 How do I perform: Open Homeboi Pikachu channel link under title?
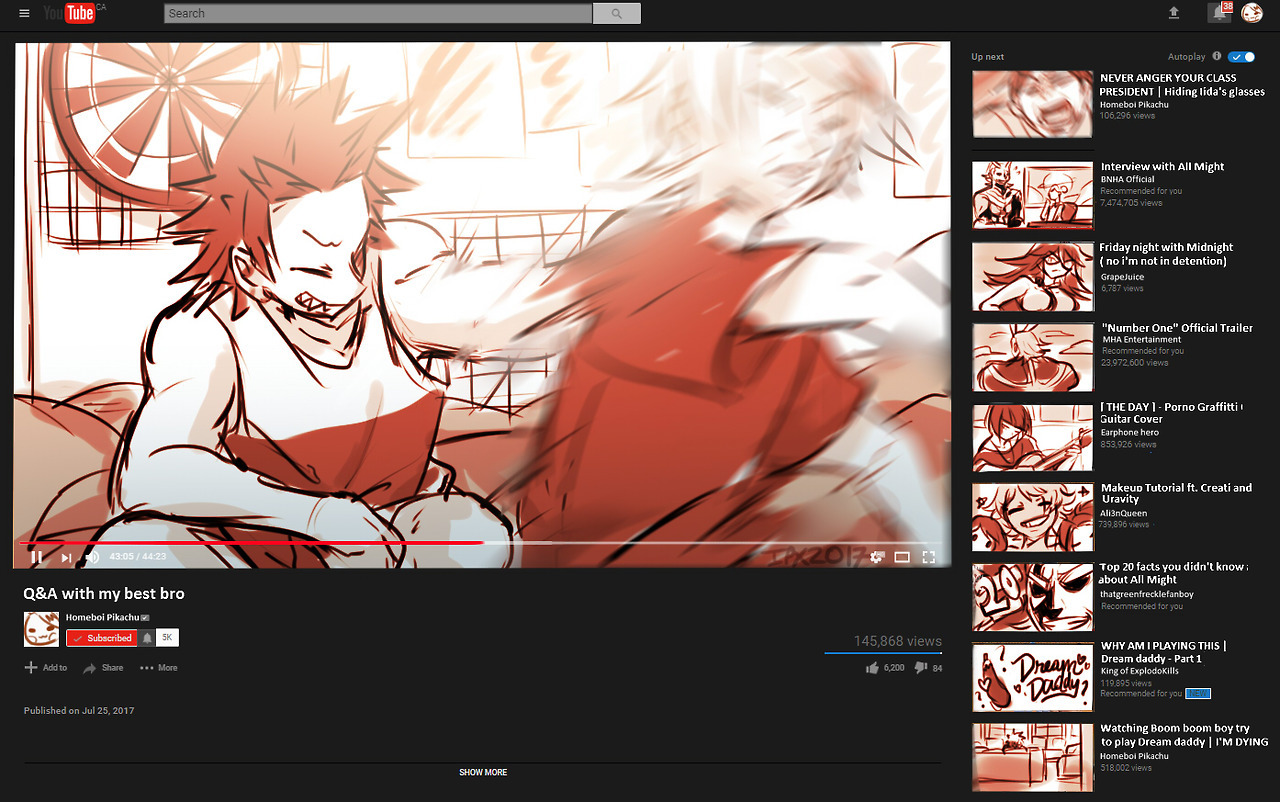(x=103, y=617)
